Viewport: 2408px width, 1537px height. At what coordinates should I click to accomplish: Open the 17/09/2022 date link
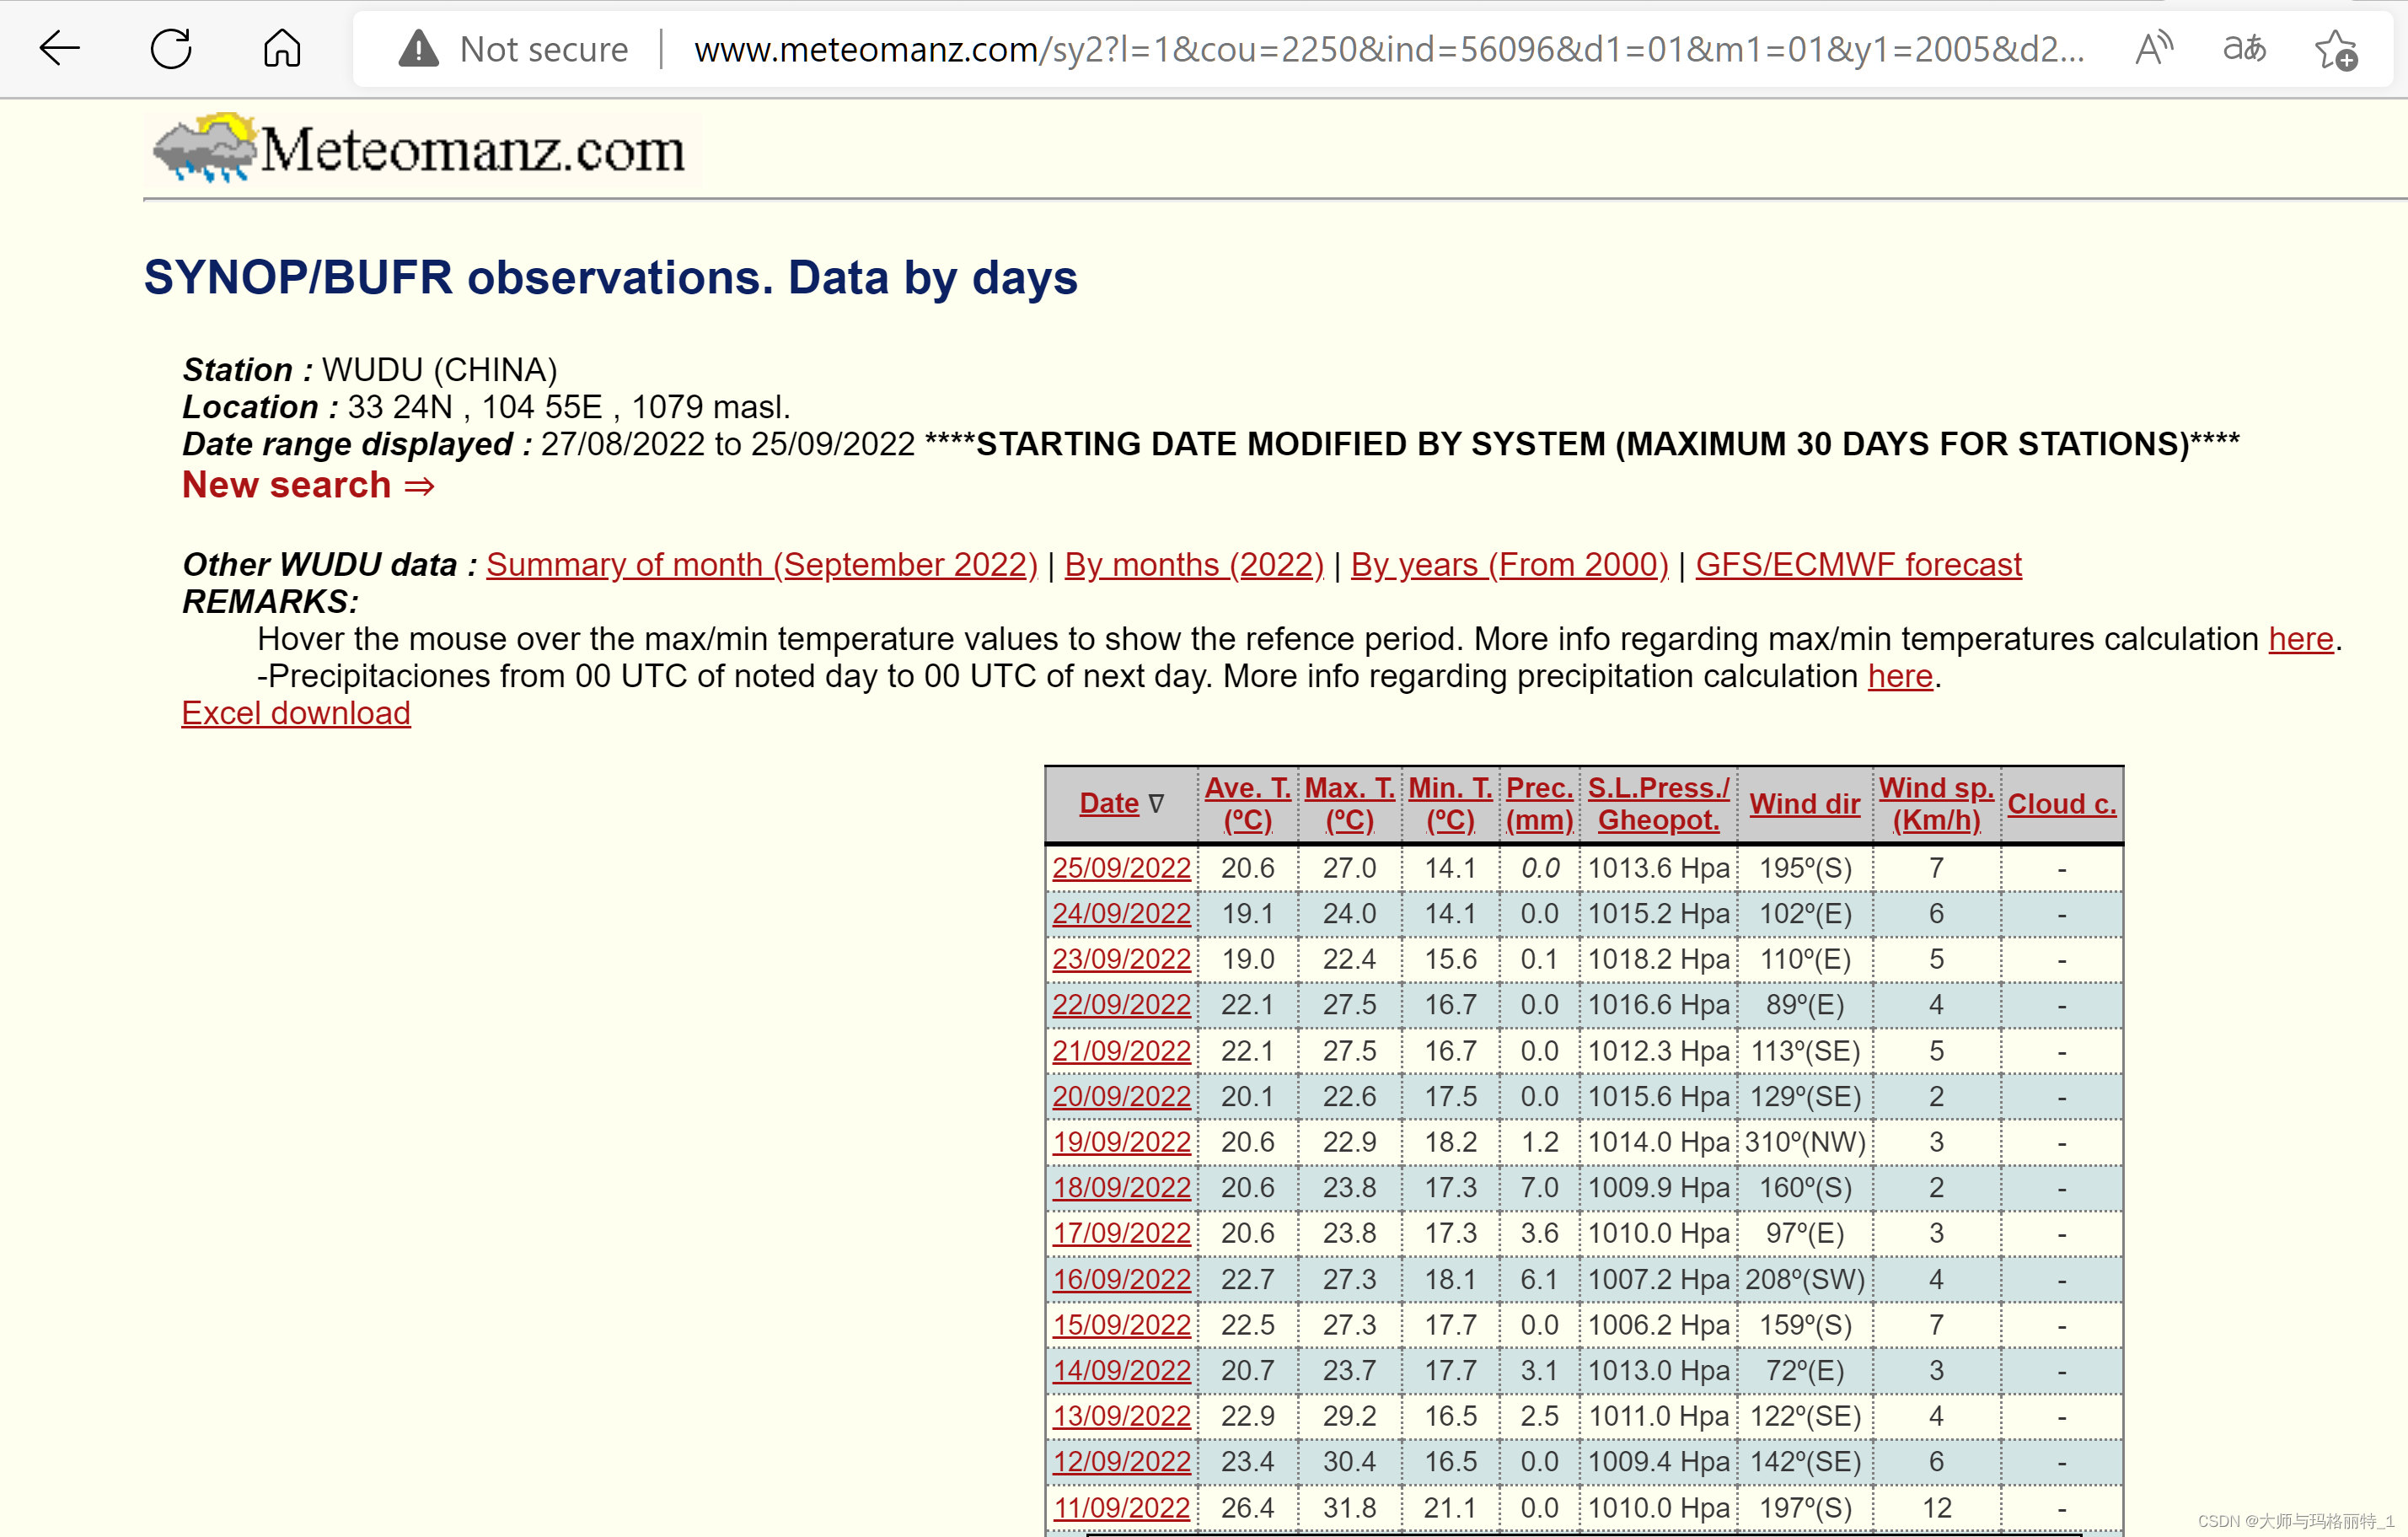point(1121,1233)
